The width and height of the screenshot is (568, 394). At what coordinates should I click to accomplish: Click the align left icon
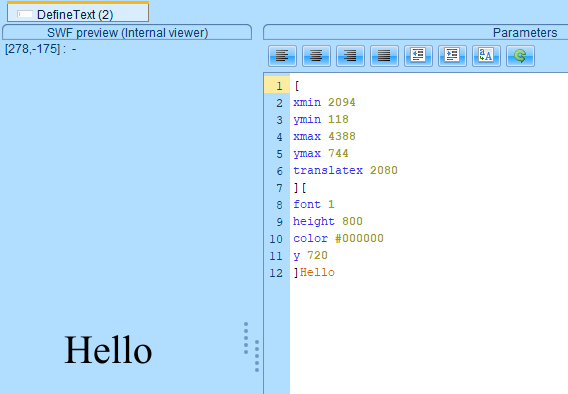click(x=283, y=56)
